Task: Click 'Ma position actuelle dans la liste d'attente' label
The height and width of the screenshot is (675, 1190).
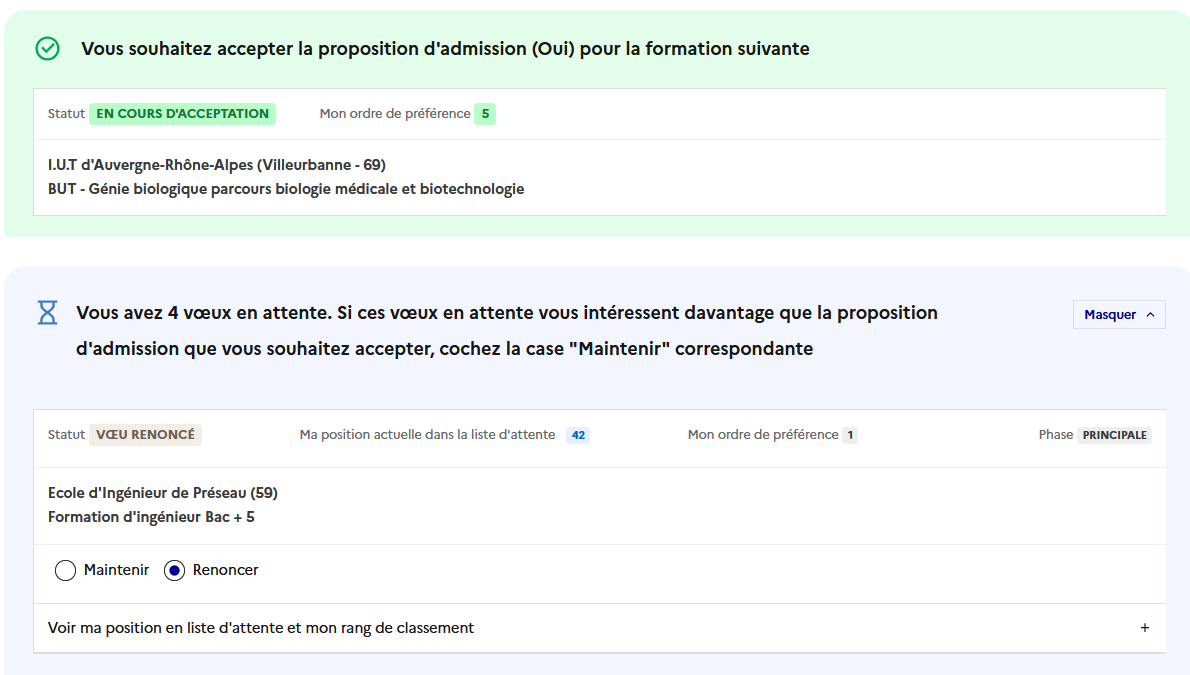Action: pyautogui.click(x=427, y=434)
